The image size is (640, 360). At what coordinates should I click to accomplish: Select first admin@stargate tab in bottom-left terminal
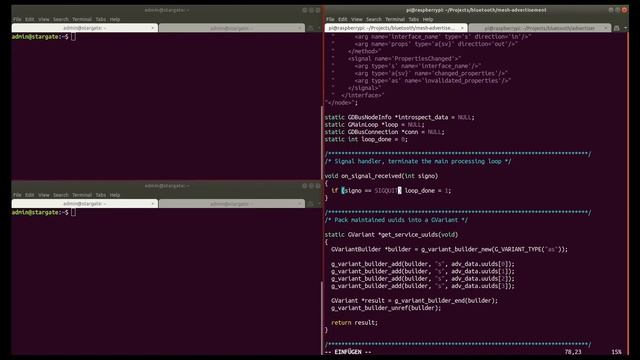coord(84,204)
